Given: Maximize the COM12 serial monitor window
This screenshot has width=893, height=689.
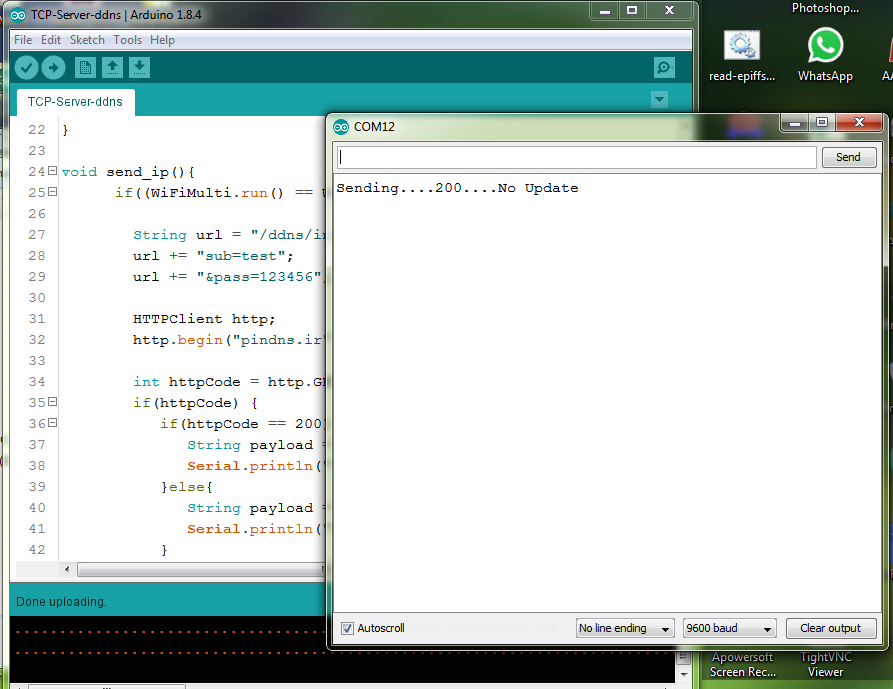Looking at the screenshot, I should point(822,122).
